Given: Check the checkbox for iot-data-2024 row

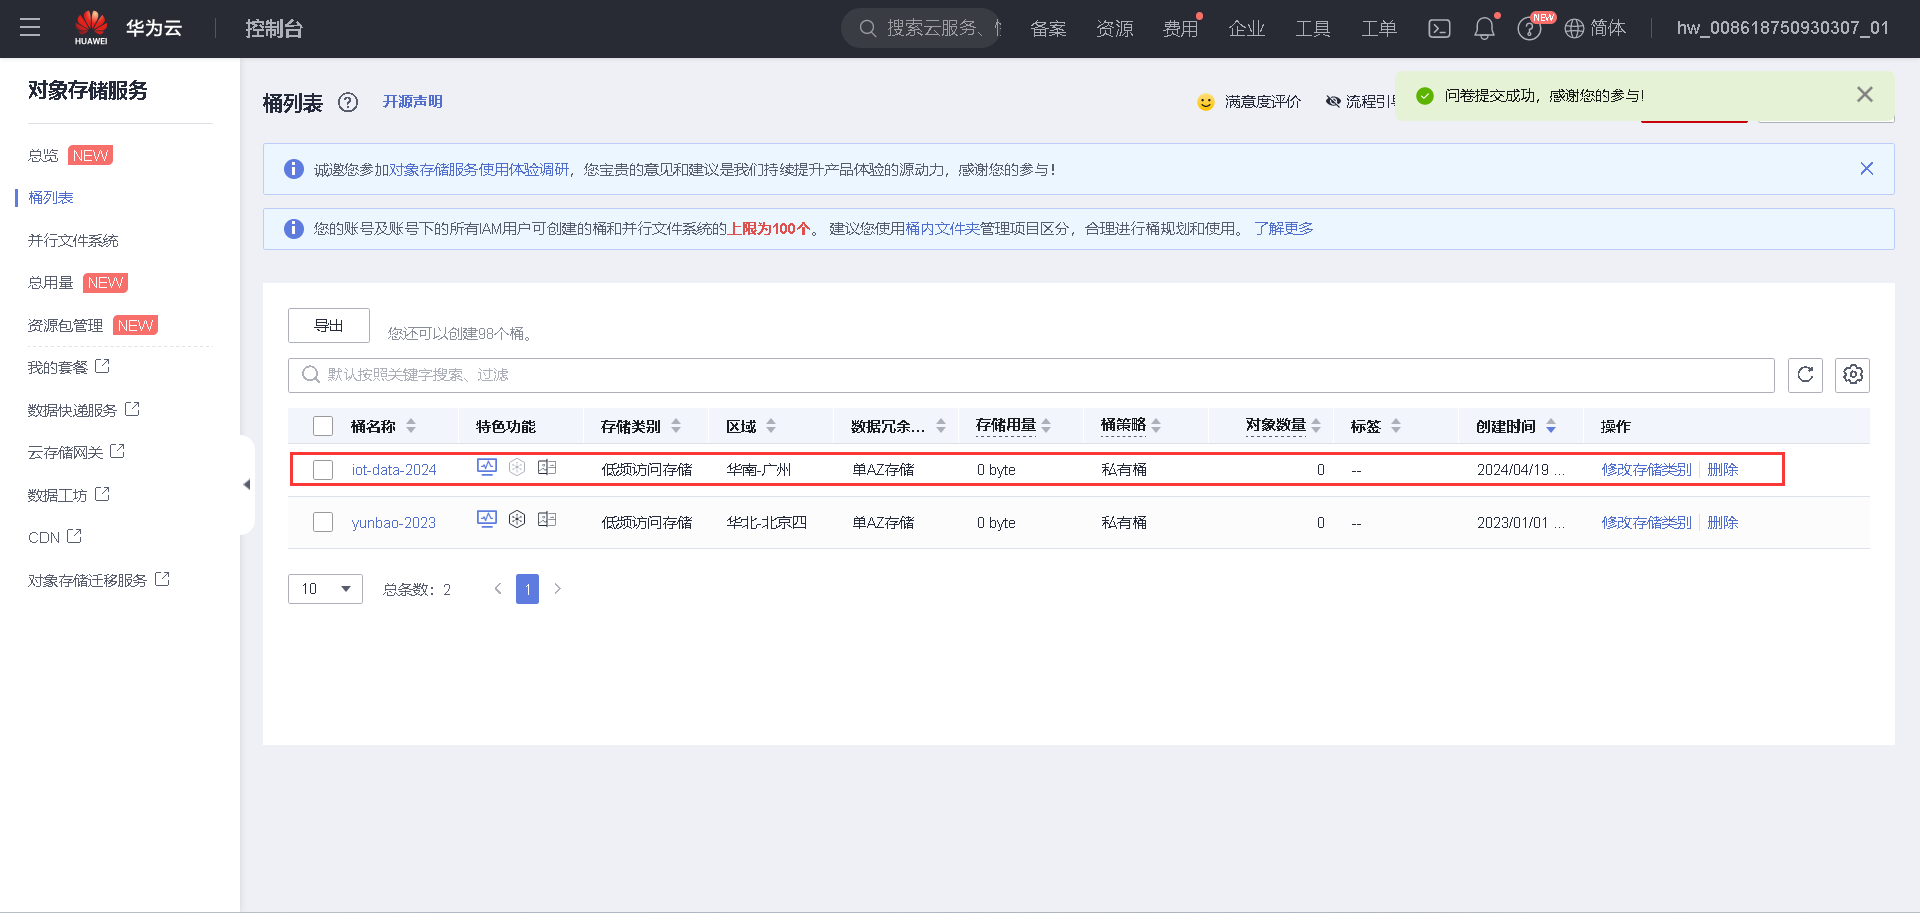Looking at the screenshot, I should pyautogui.click(x=323, y=469).
